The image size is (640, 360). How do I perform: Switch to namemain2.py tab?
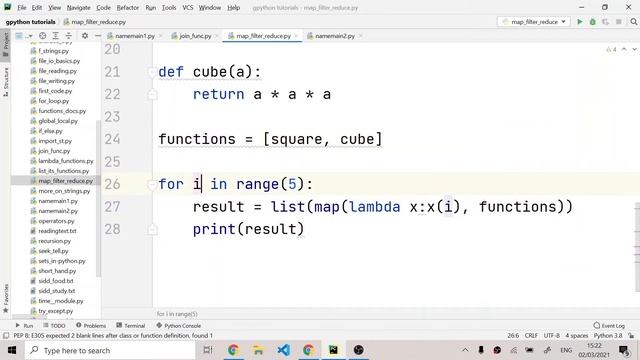(334, 36)
